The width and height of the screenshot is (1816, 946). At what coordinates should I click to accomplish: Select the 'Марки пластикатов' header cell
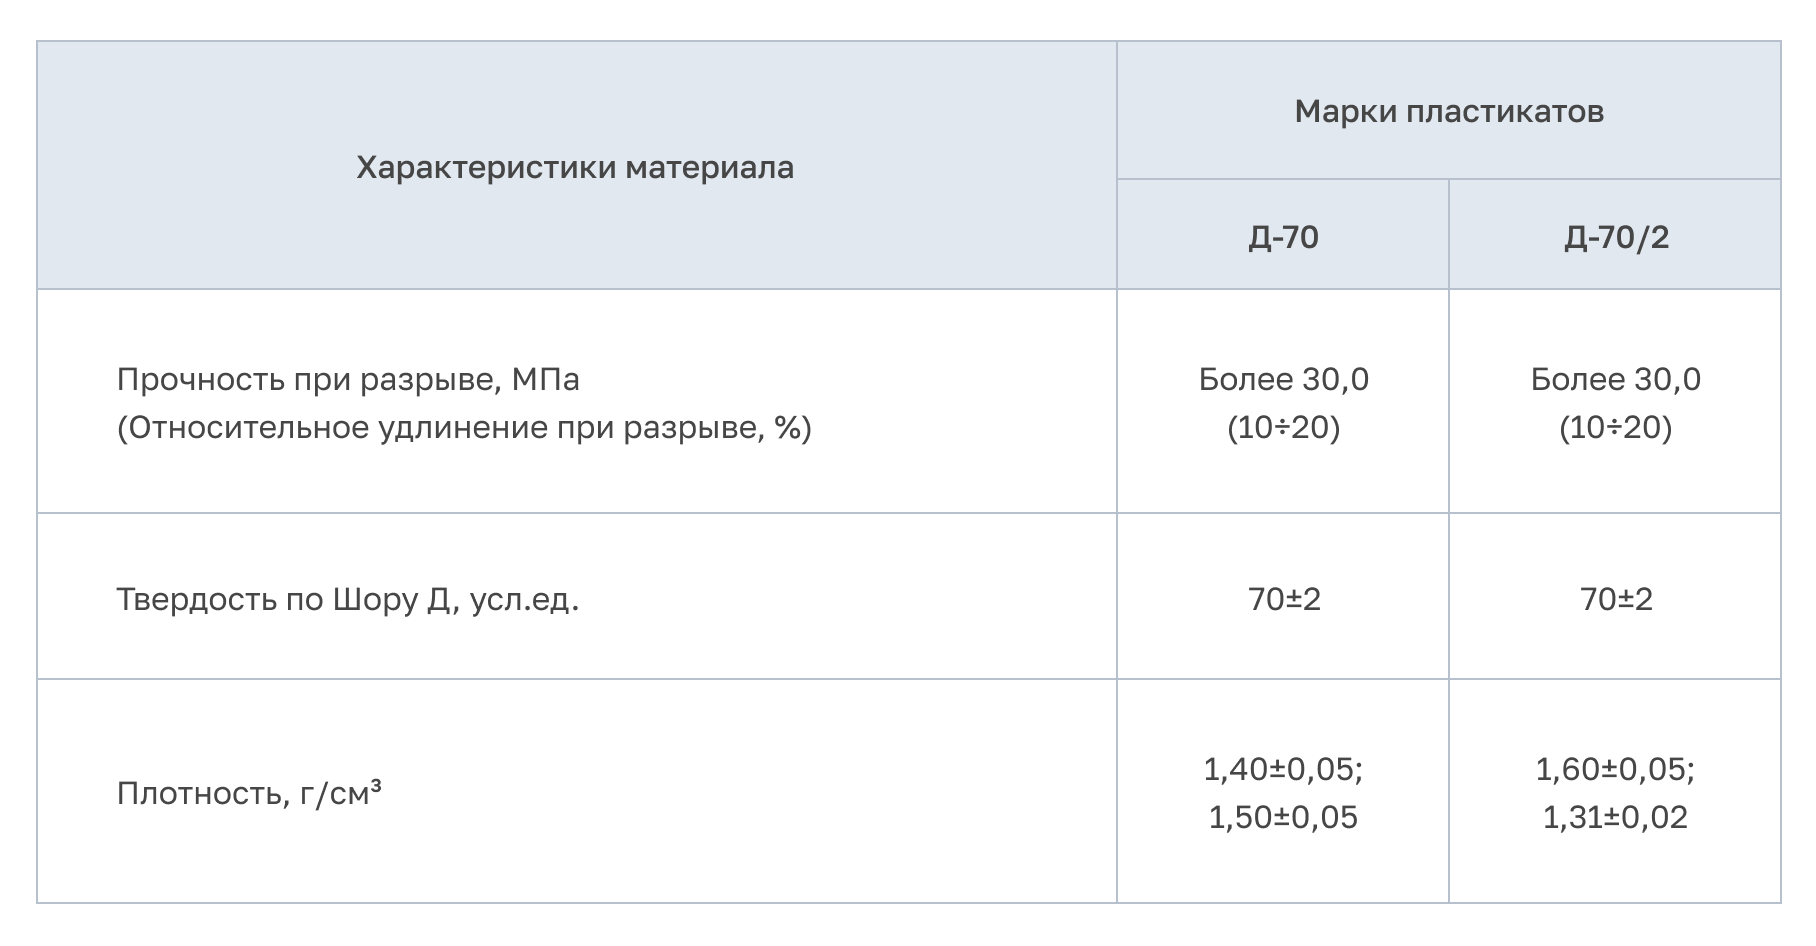click(x=1448, y=111)
